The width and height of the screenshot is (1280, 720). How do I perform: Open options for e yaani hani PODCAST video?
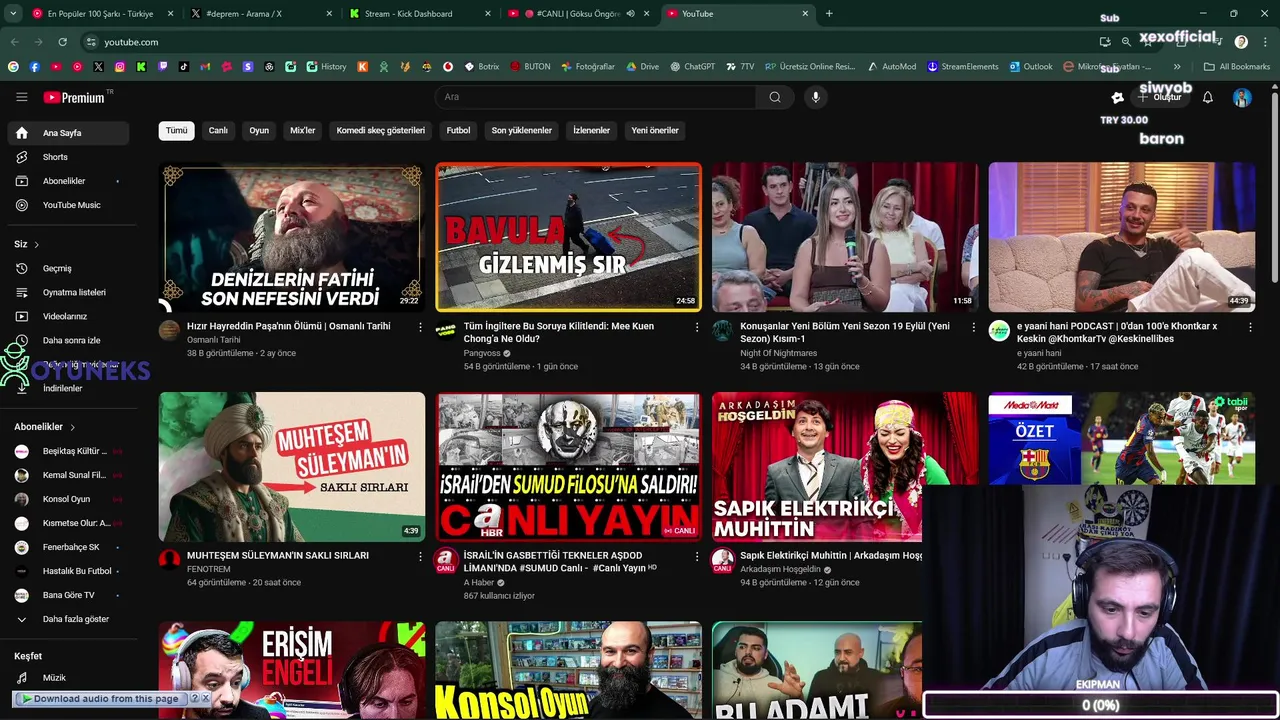pyautogui.click(x=1250, y=327)
